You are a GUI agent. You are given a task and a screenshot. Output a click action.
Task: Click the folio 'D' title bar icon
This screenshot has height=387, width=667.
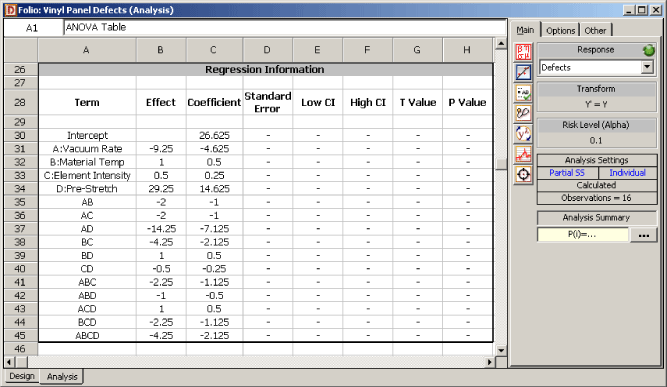(10, 10)
